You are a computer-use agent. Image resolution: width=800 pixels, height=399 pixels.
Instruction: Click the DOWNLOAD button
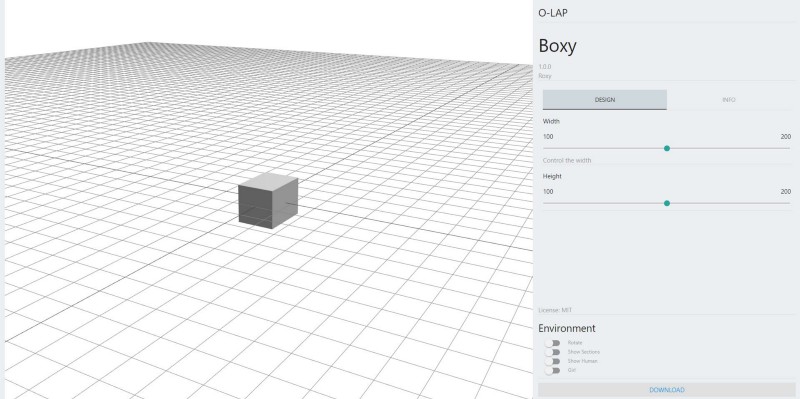click(x=667, y=390)
